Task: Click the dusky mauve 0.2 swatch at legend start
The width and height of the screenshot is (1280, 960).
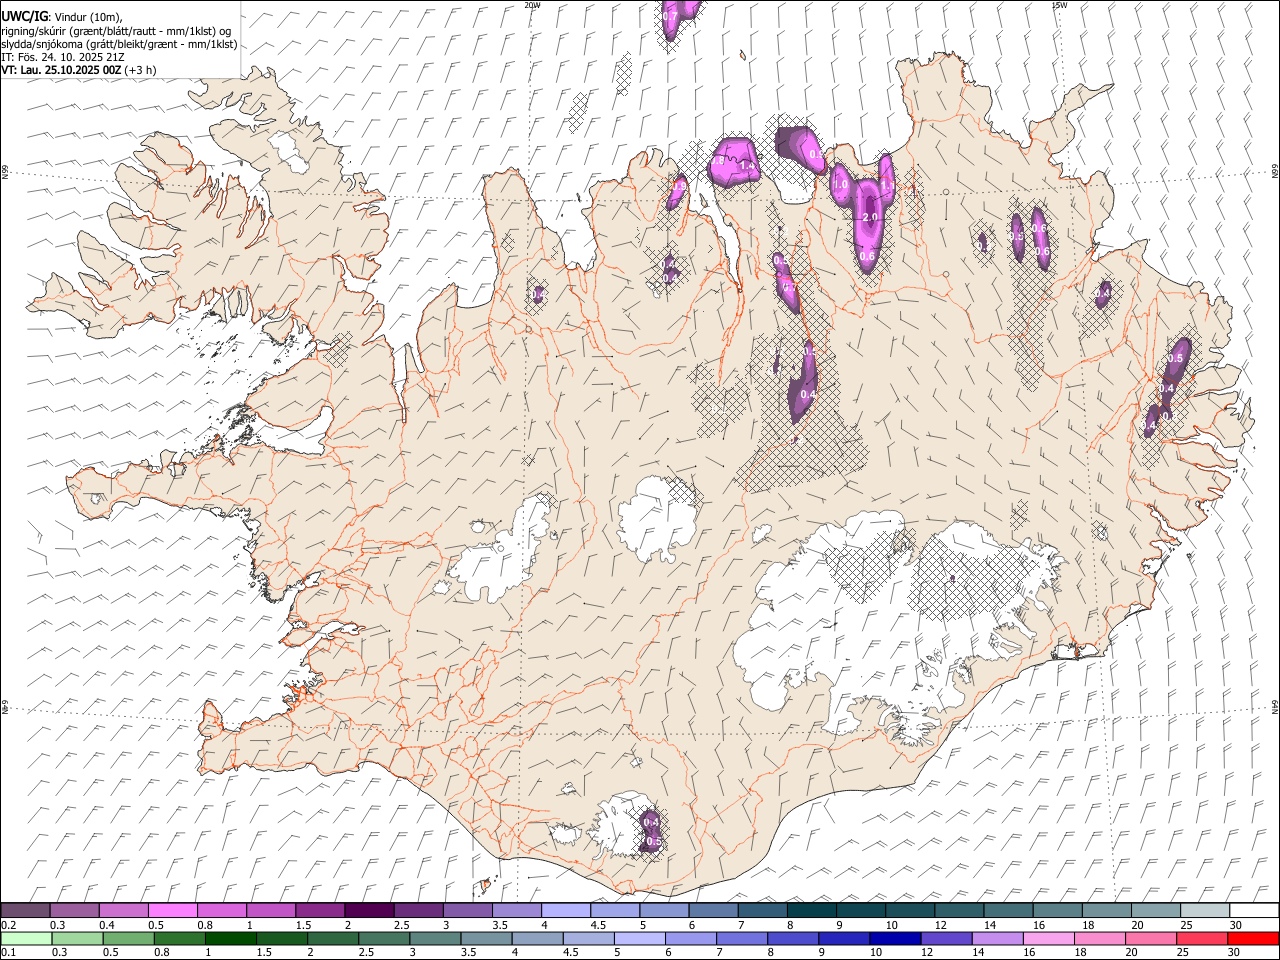Action: (26, 911)
